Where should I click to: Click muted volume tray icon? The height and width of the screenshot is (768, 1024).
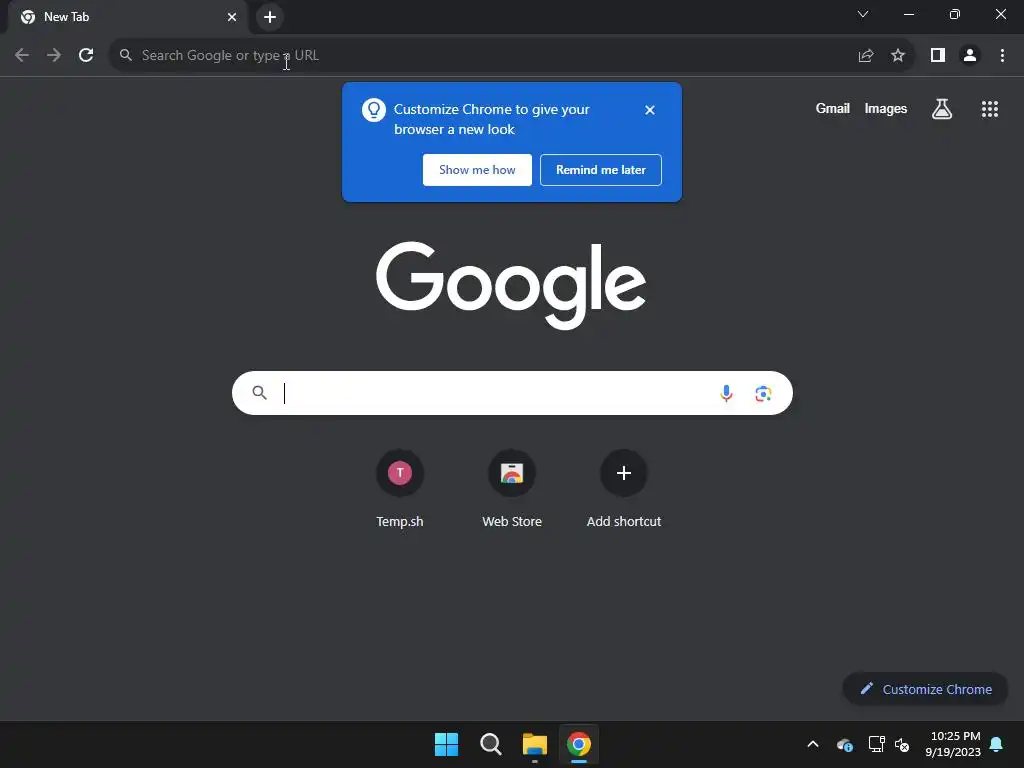(902, 744)
